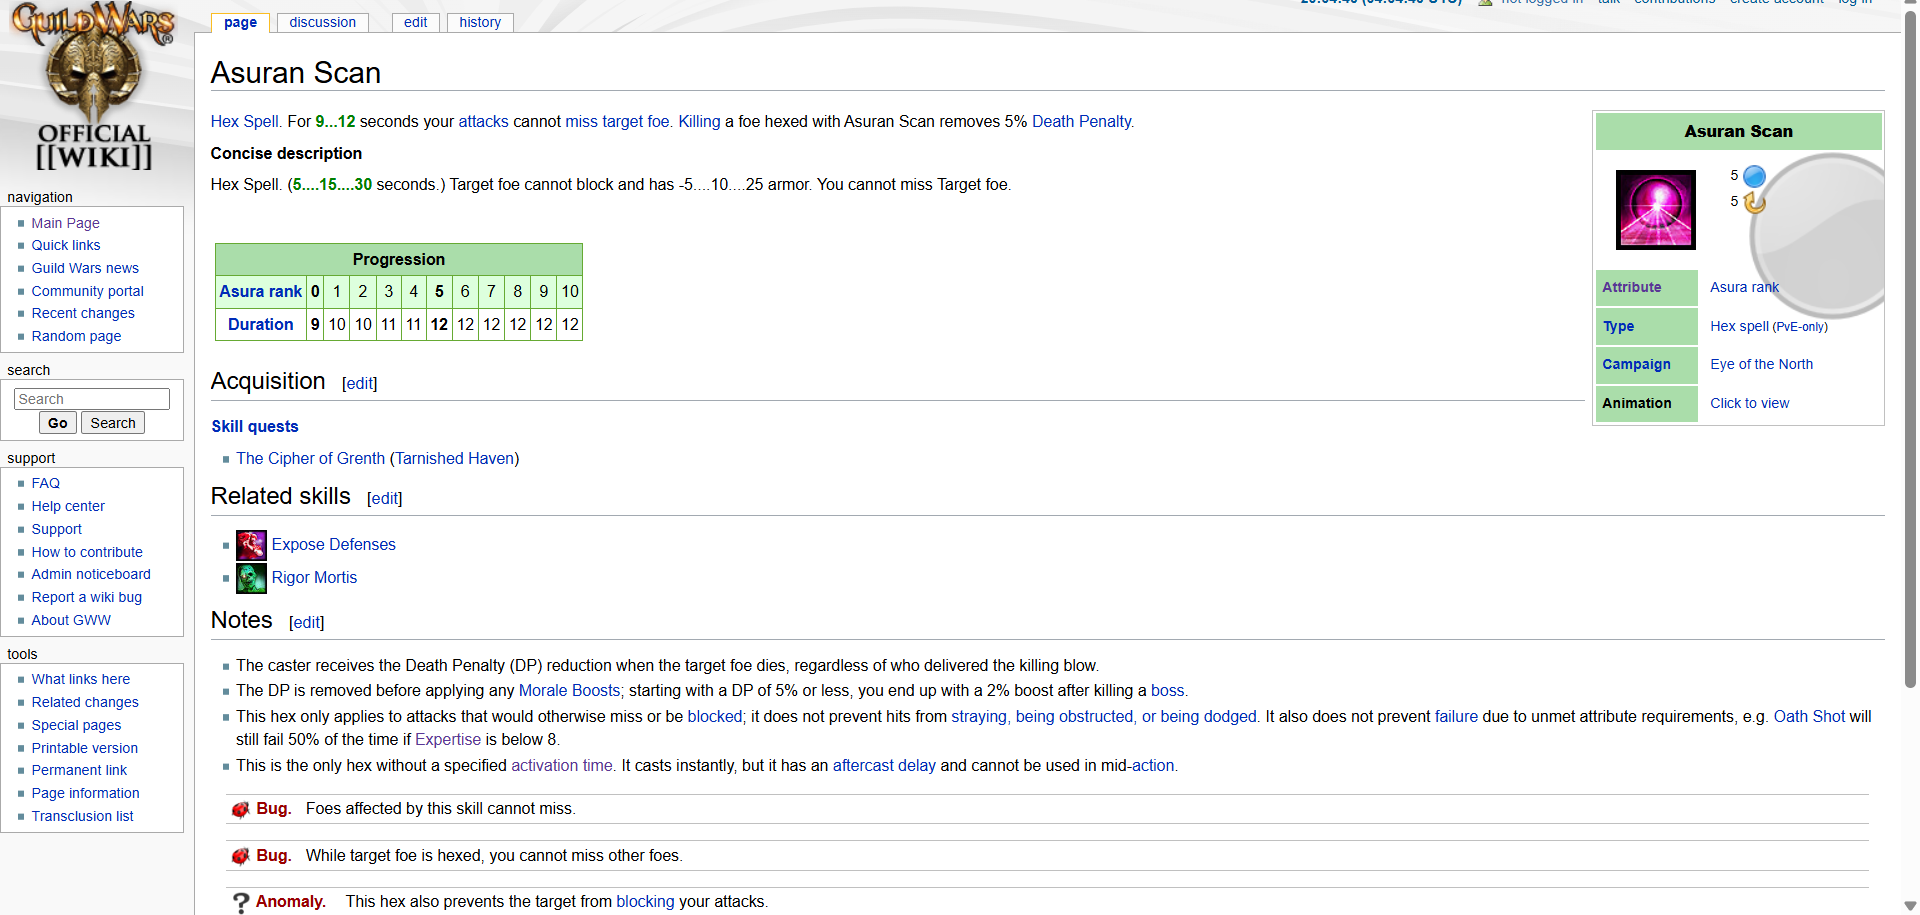1920x915 pixels.
Task: Open Transclusion list link
Action: click(82, 816)
